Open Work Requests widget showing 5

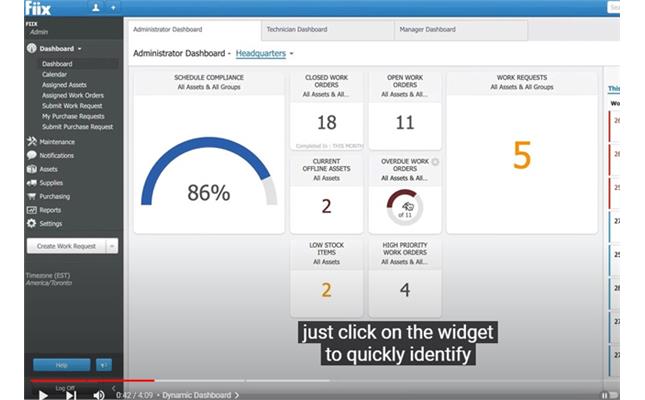point(522,152)
